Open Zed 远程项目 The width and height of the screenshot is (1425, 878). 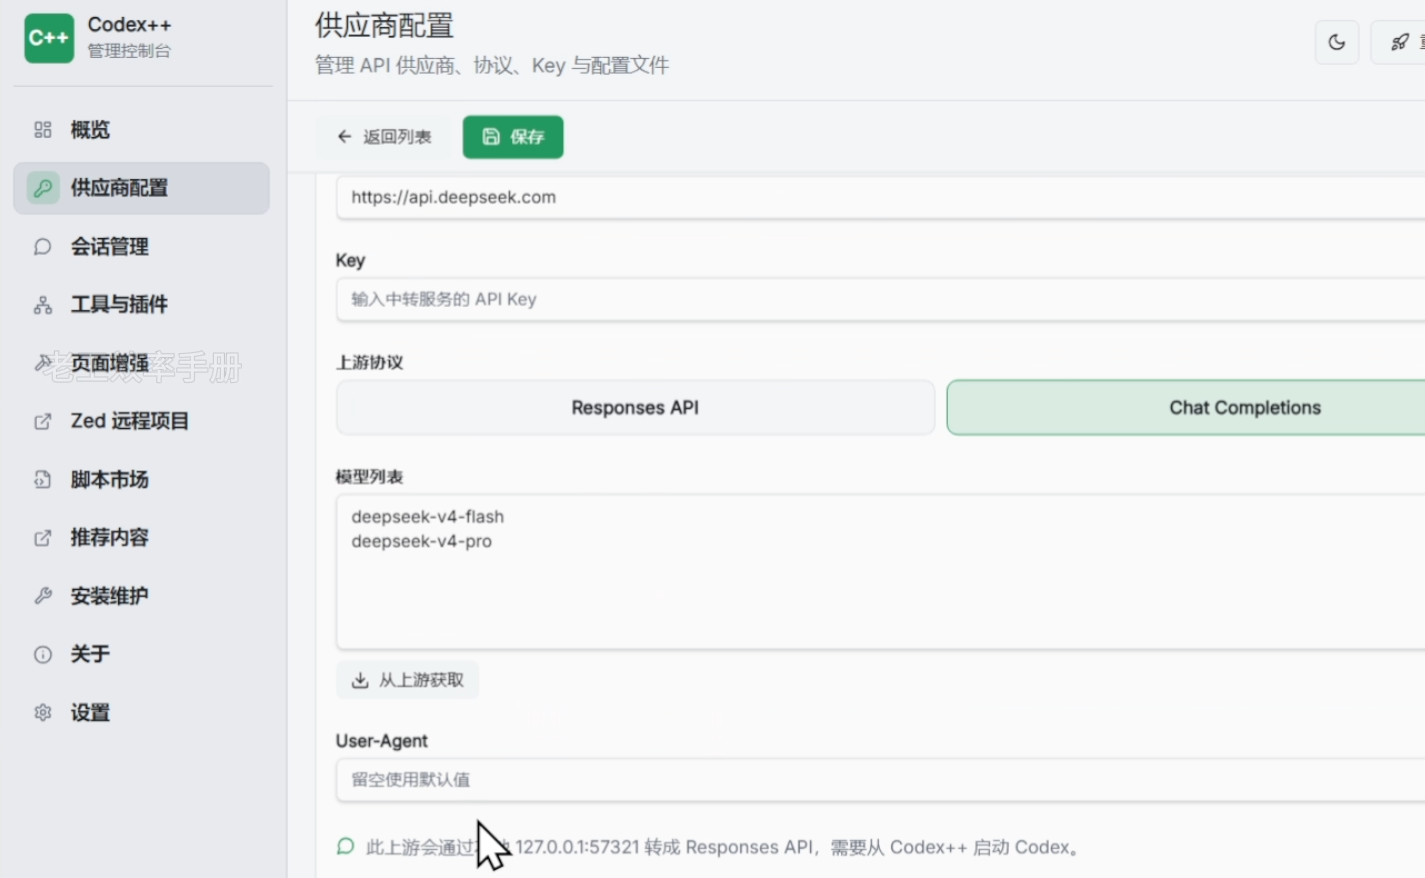[141, 421]
